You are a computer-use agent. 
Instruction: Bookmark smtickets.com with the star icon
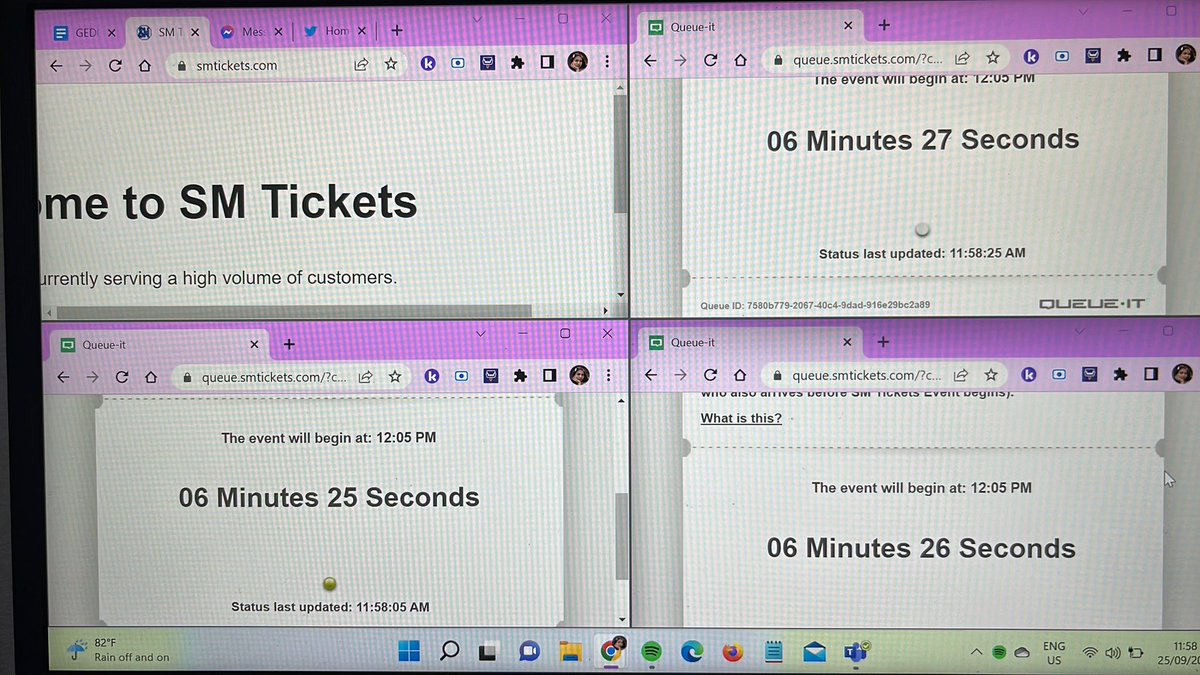(391, 63)
